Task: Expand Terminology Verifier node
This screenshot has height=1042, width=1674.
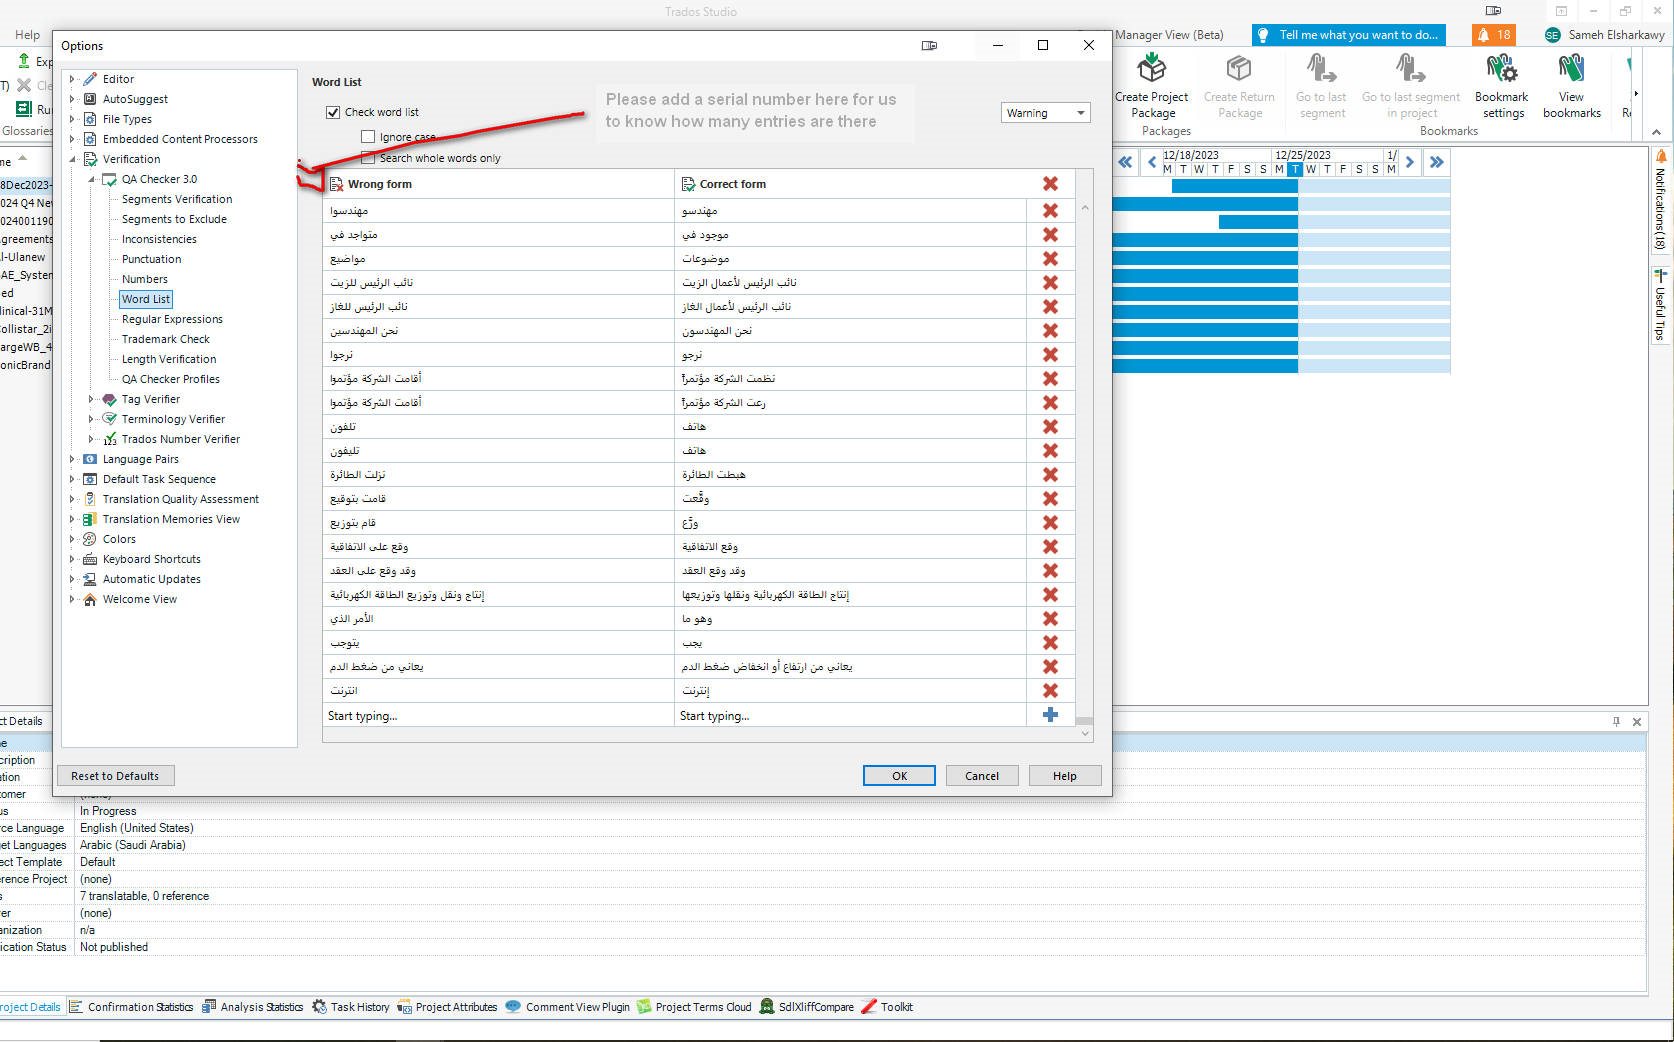Action: click(91, 419)
